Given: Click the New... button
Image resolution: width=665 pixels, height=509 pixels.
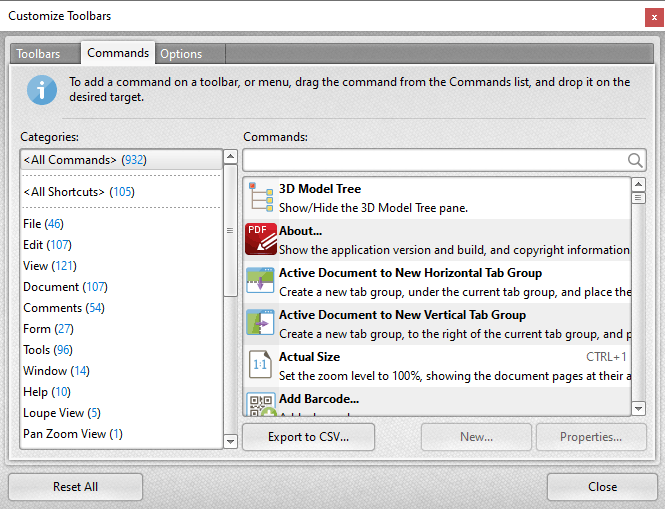Looking at the screenshot, I should [x=476, y=436].
